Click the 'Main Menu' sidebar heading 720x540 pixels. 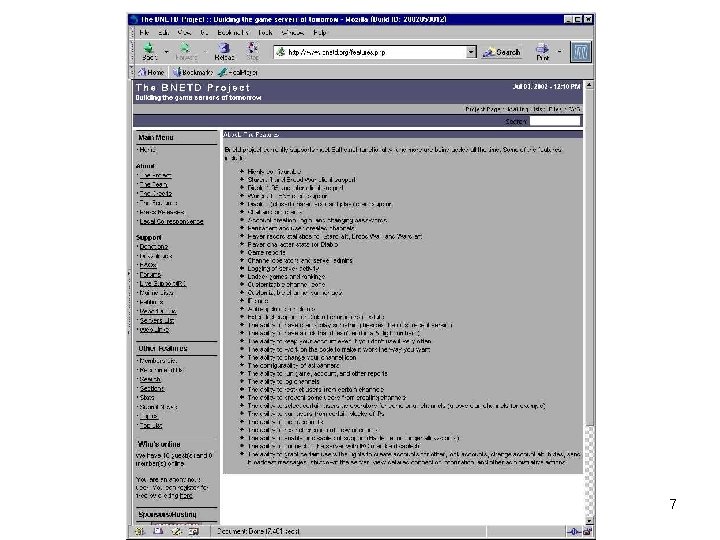coord(156,137)
